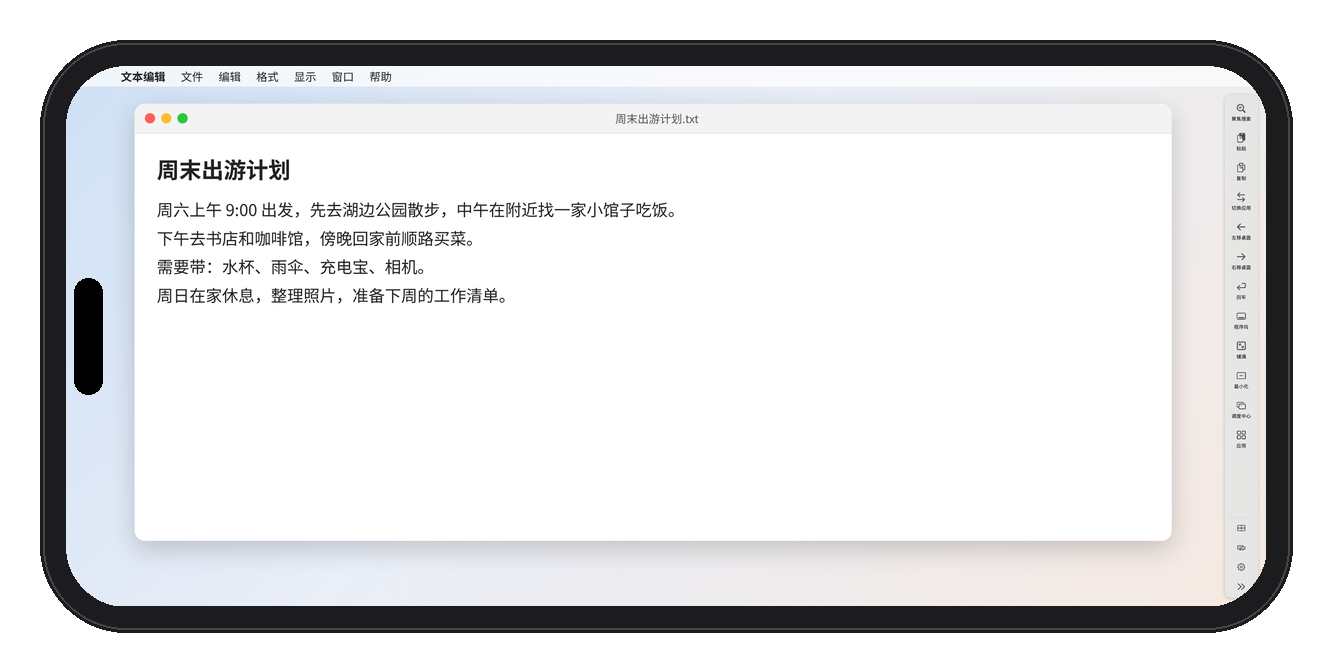Collapse sidebar with double chevron icon
The image size is (1332, 672).
(x=1241, y=587)
